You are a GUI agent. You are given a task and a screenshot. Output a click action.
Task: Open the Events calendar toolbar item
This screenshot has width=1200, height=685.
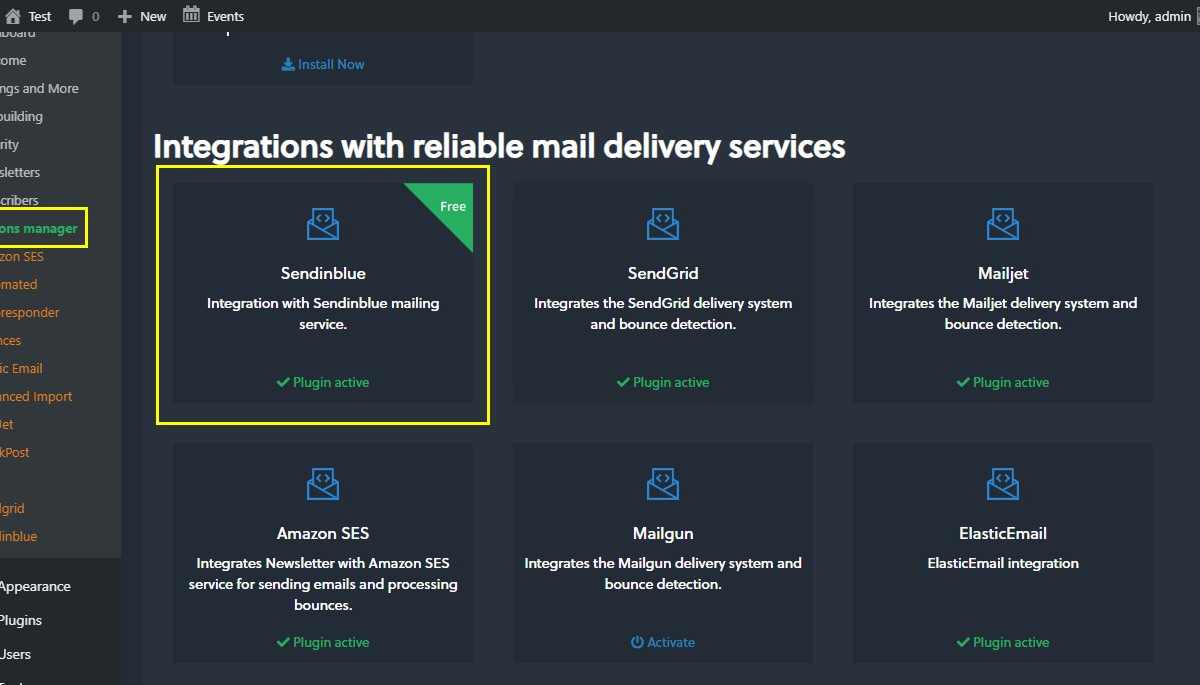(x=213, y=16)
